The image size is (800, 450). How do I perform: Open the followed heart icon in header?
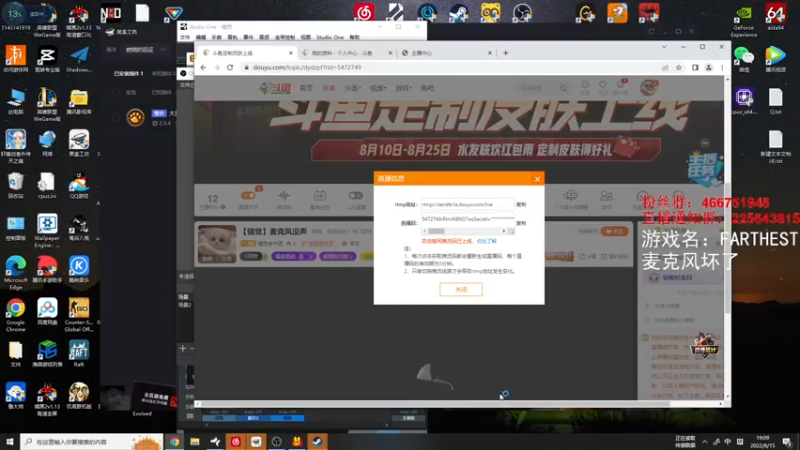coord(603,87)
